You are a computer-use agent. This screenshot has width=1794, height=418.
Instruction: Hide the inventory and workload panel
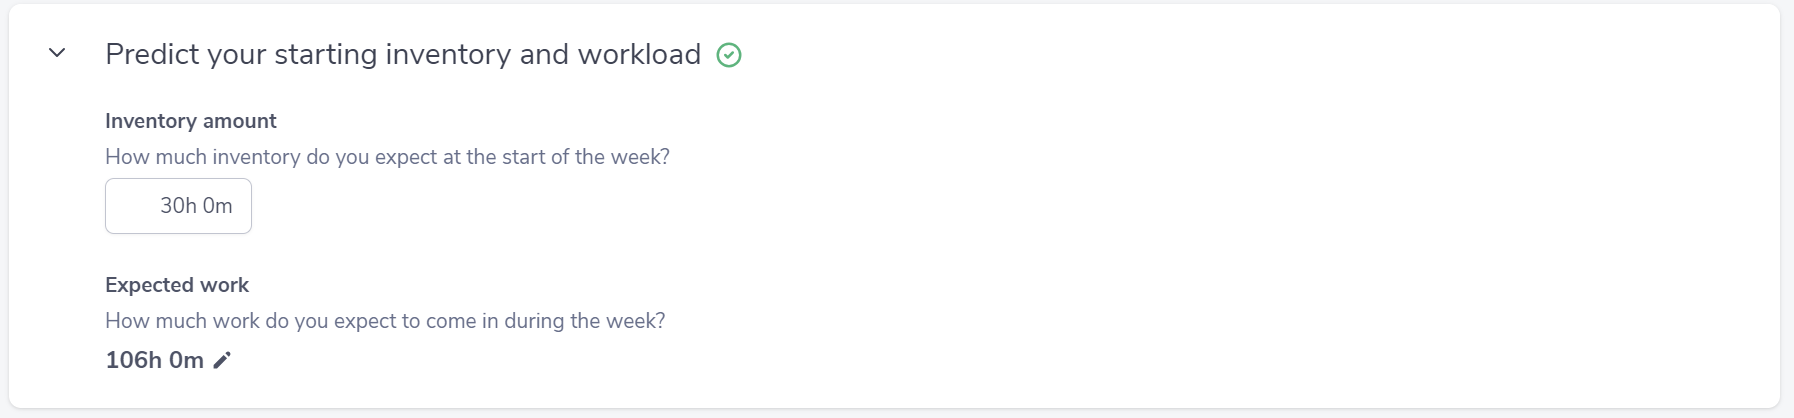(x=57, y=53)
